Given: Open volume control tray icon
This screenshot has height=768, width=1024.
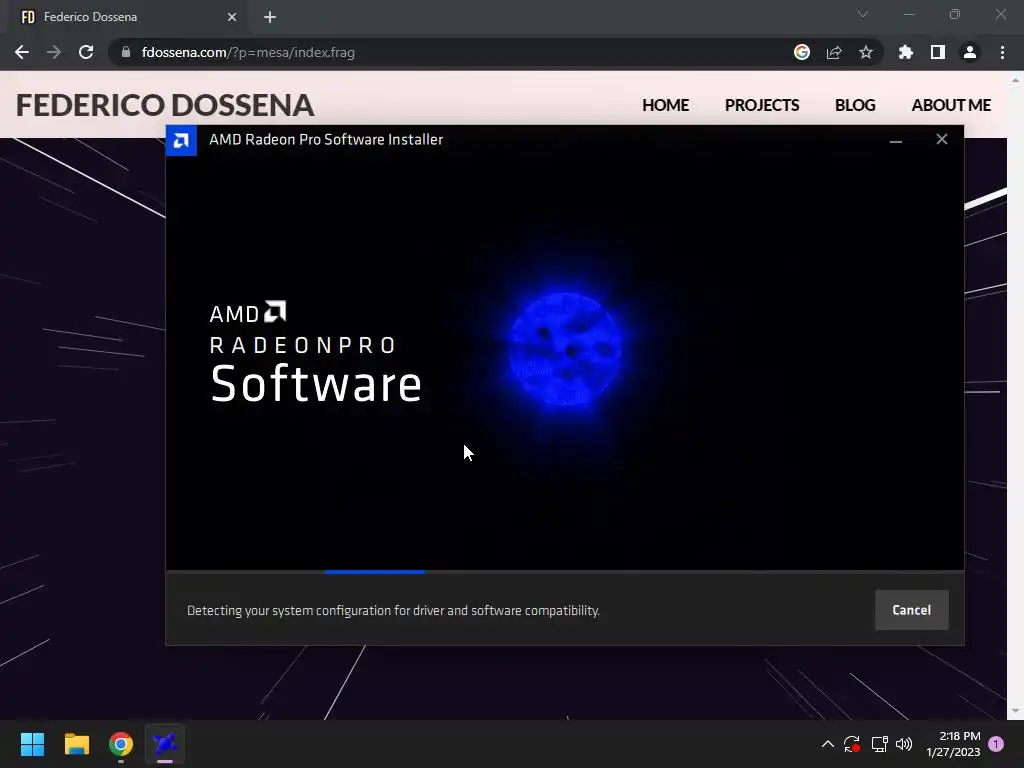Looking at the screenshot, I should [x=904, y=744].
